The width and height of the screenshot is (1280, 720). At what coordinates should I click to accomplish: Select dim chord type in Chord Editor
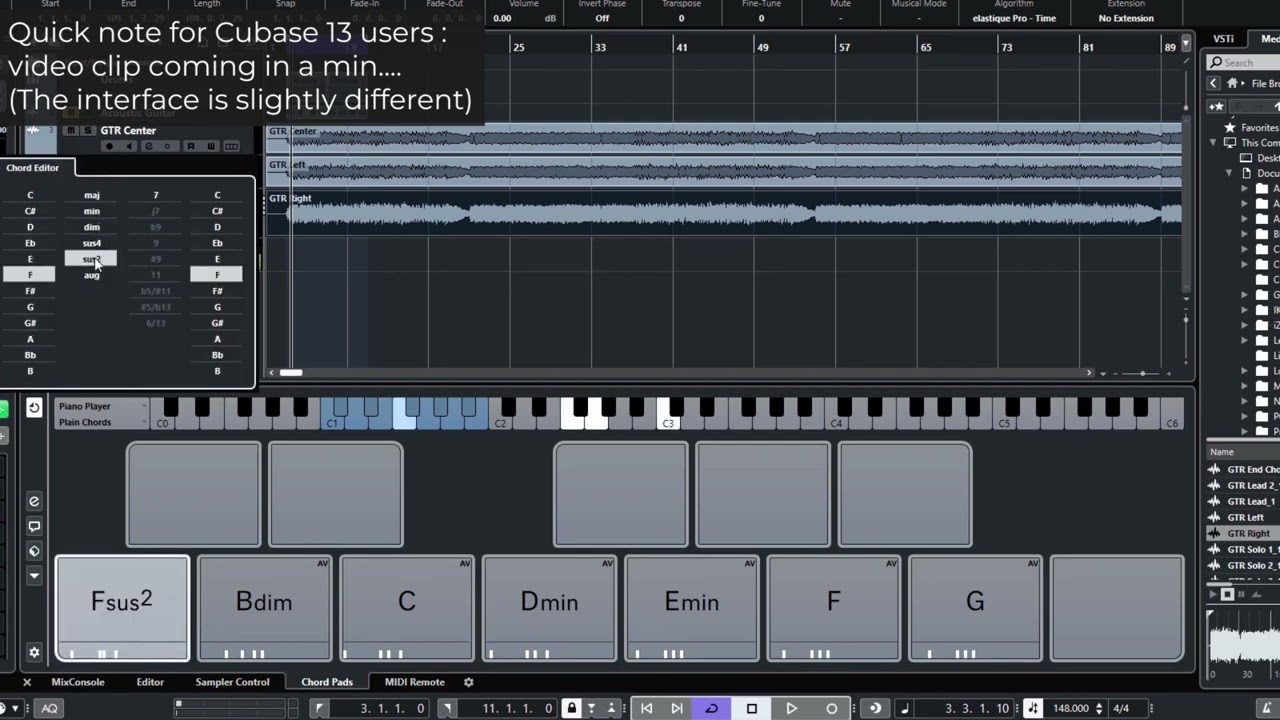pyautogui.click(x=92, y=227)
